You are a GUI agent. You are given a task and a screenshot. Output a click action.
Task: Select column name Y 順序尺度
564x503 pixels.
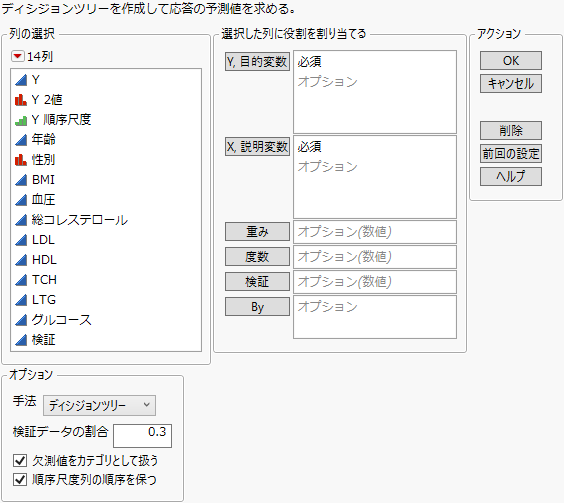click(62, 120)
